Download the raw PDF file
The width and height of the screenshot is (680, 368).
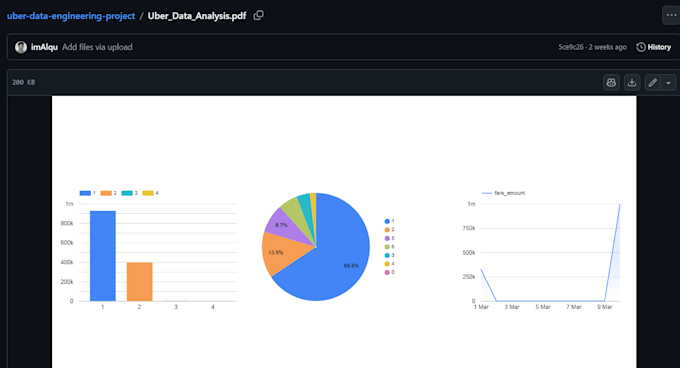(x=632, y=82)
